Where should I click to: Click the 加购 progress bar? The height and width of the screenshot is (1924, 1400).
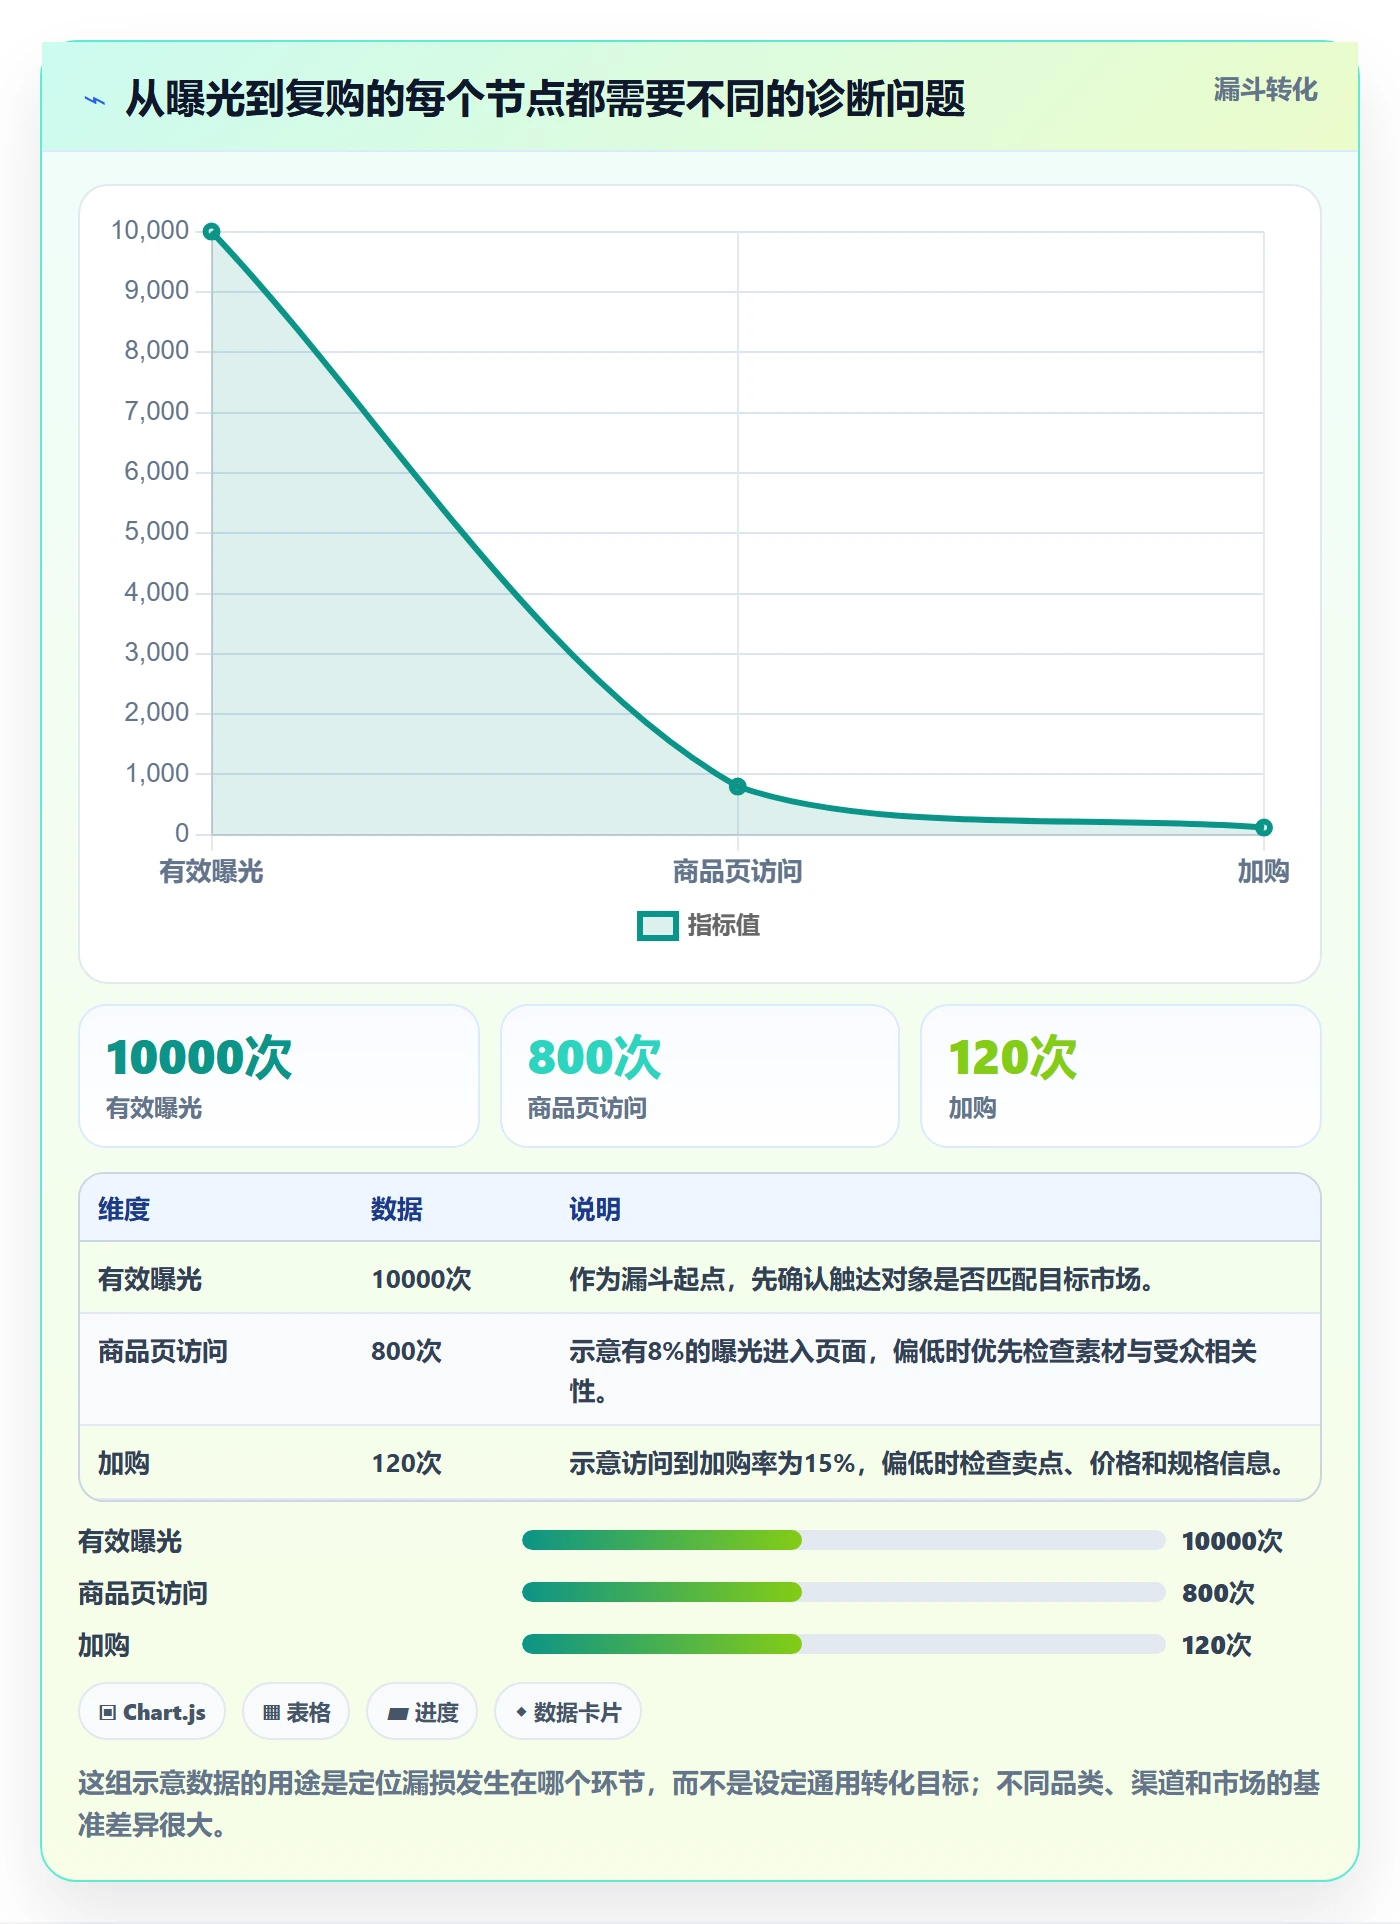(843, 1644)
